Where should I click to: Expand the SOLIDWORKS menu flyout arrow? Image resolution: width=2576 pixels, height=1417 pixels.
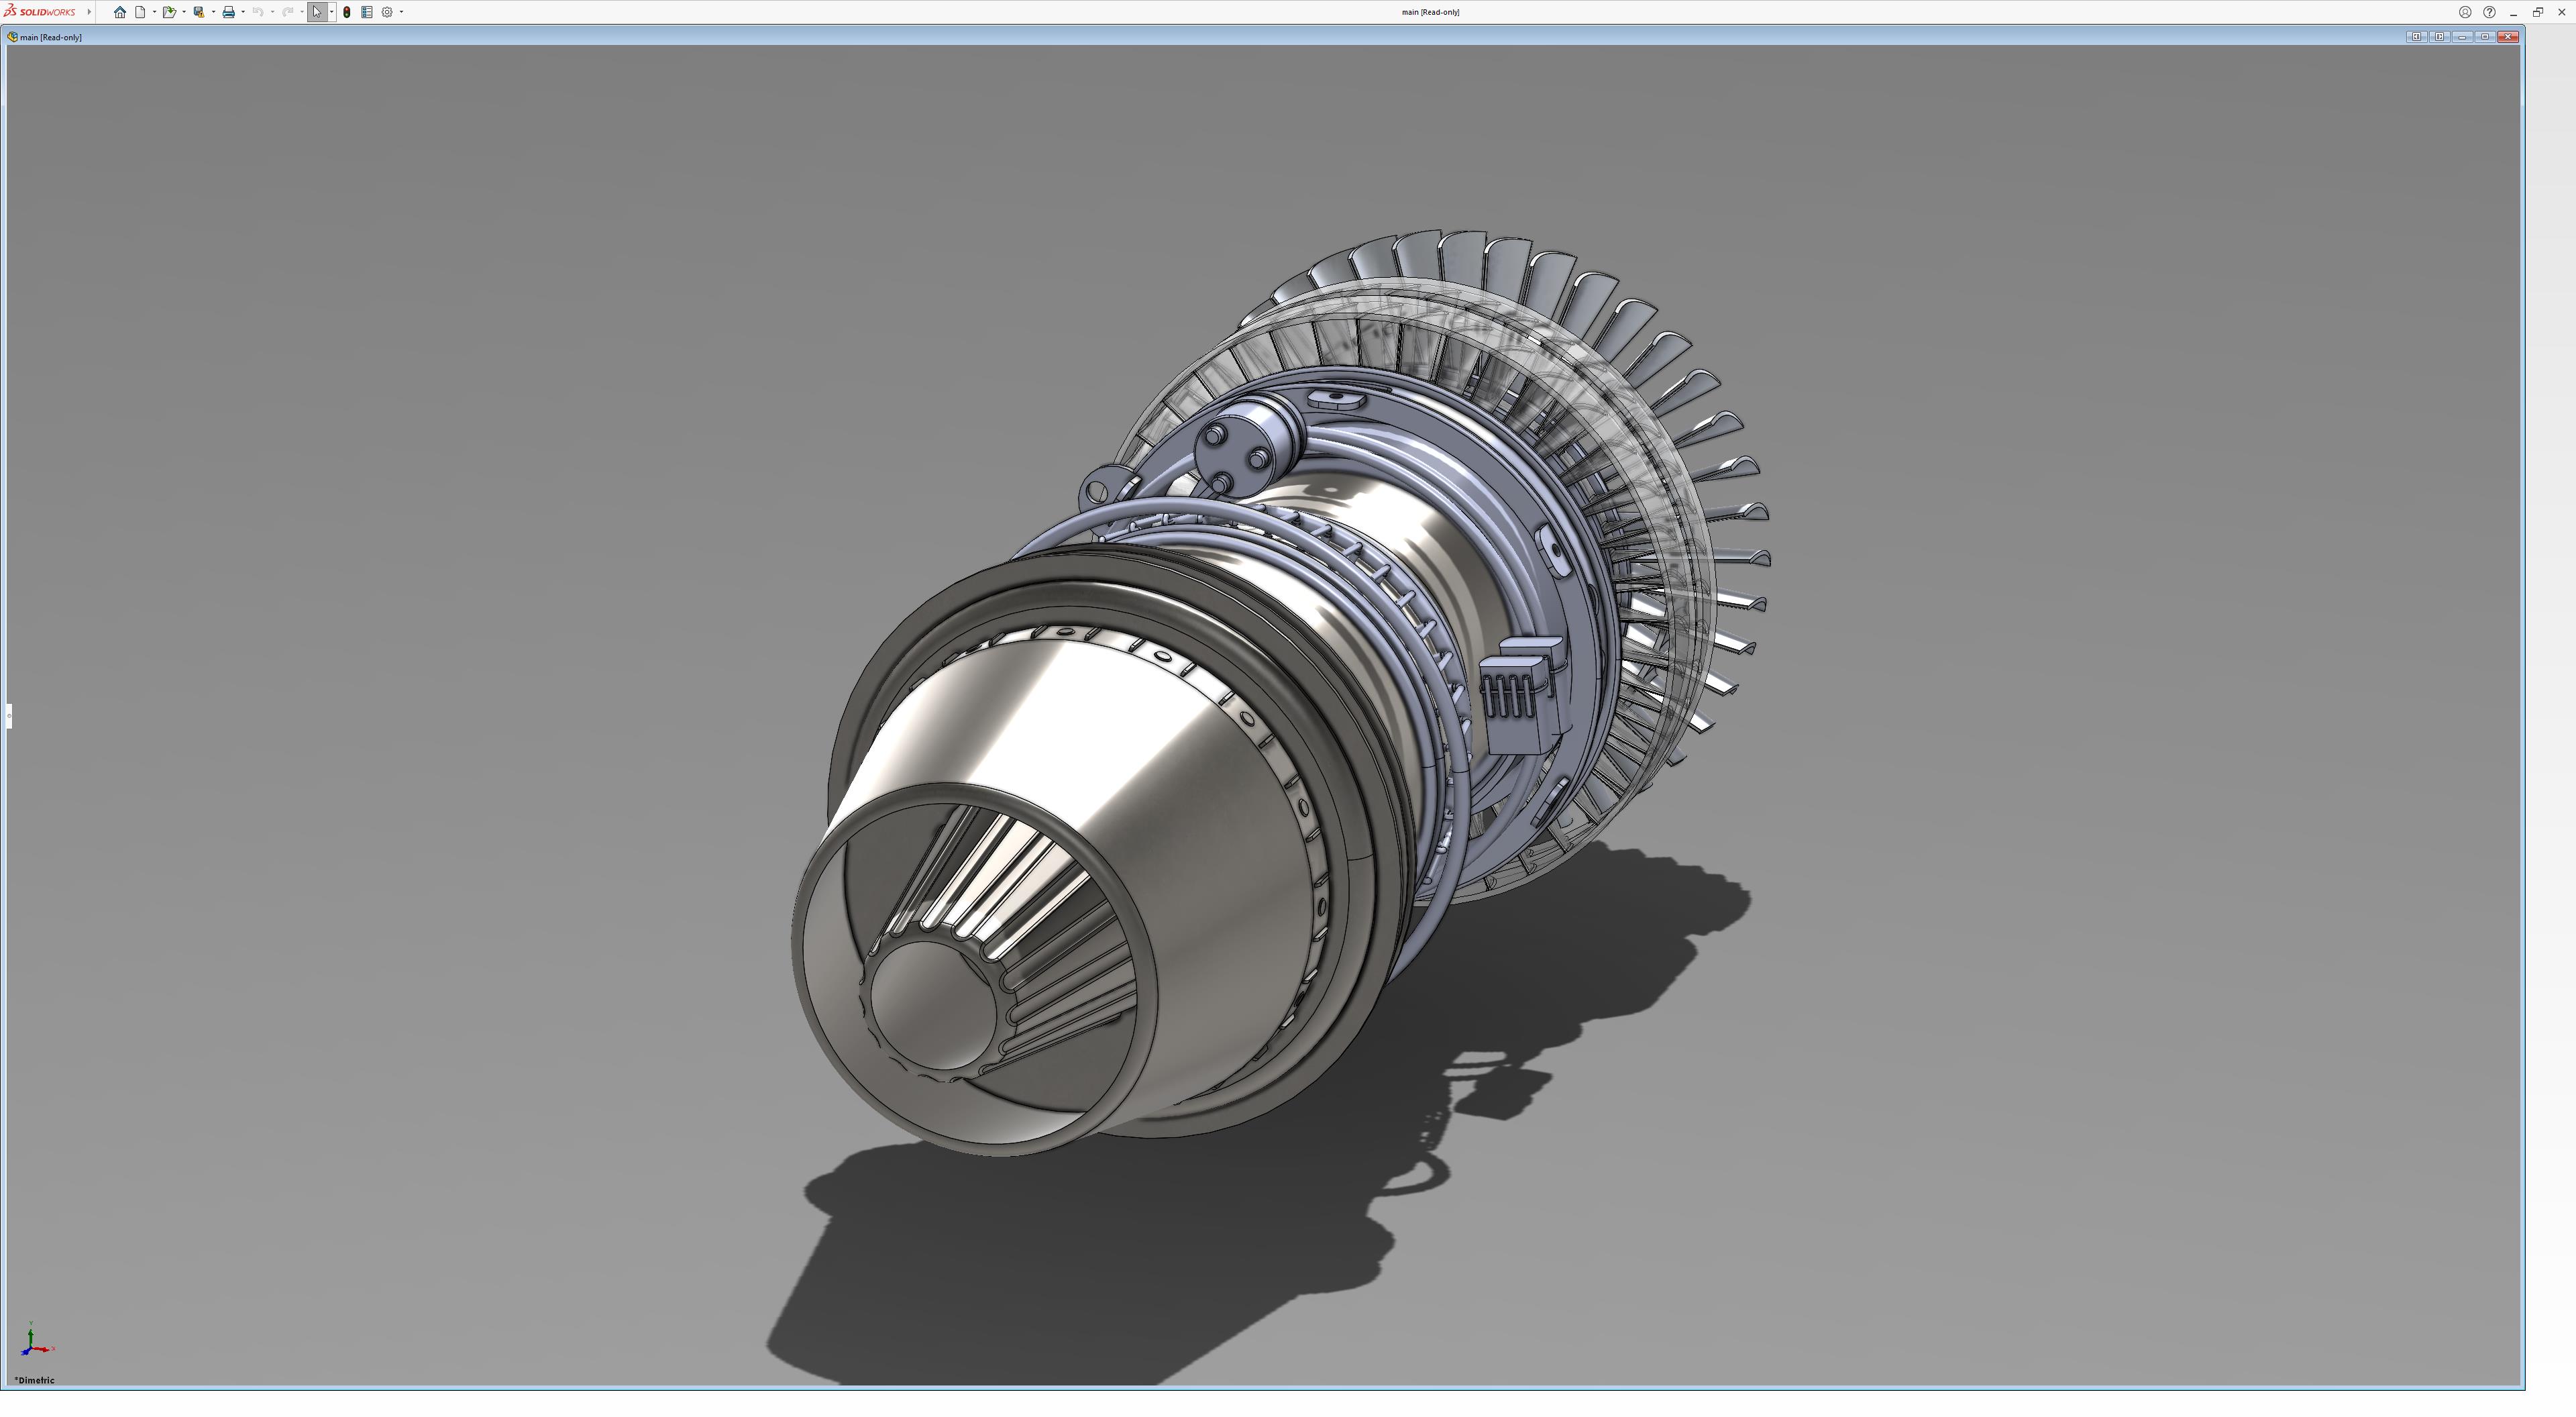[89, 12]
